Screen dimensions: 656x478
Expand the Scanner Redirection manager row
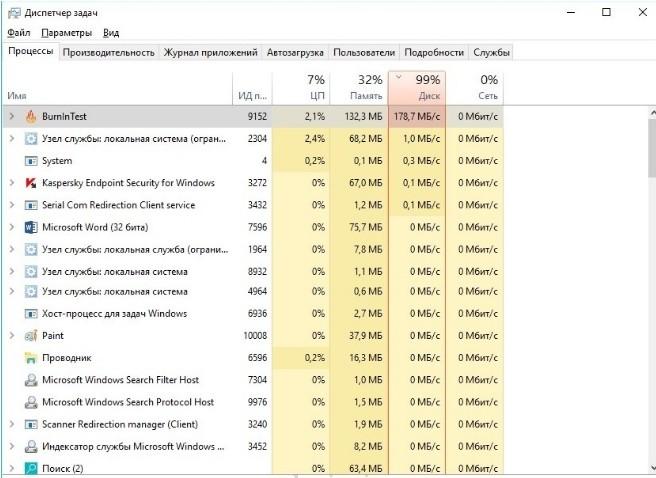click(12, 424)
